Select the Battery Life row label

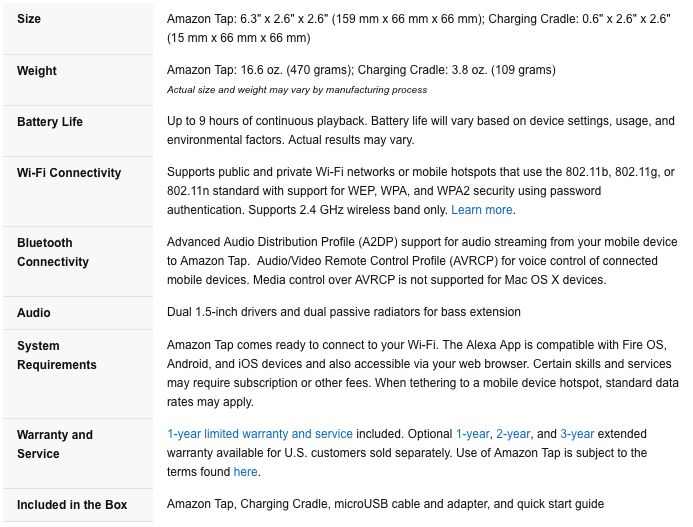point(50,122)
